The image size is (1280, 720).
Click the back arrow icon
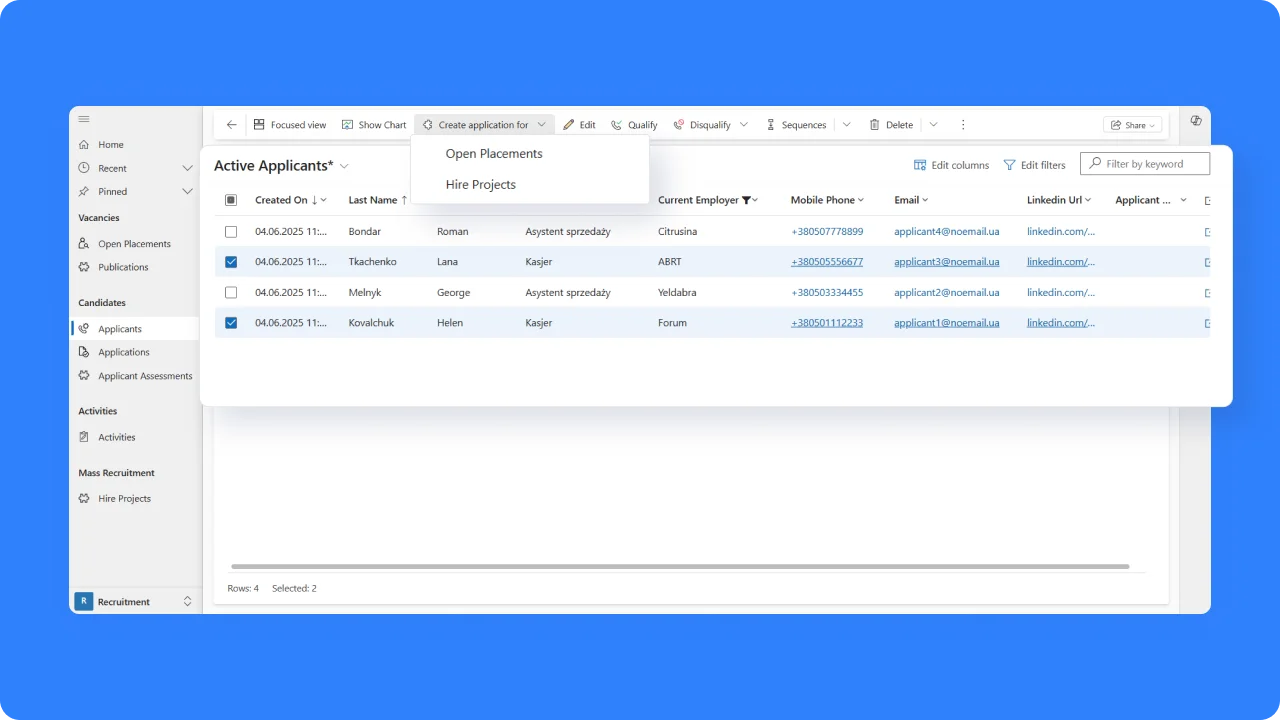click(x=232, y=125)
